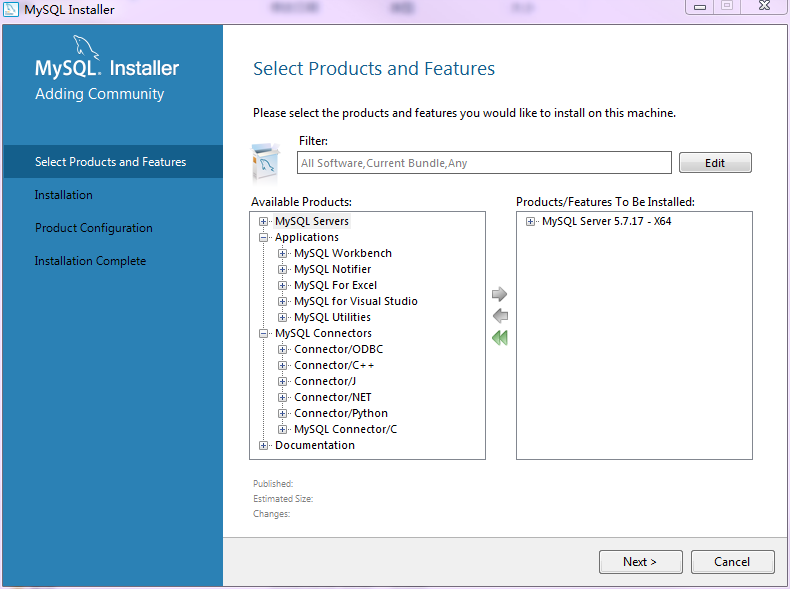Click the MySQL dolphin logo in sidebar
The height and width of the screenshot is (589, 790).
tap(86, 48)
